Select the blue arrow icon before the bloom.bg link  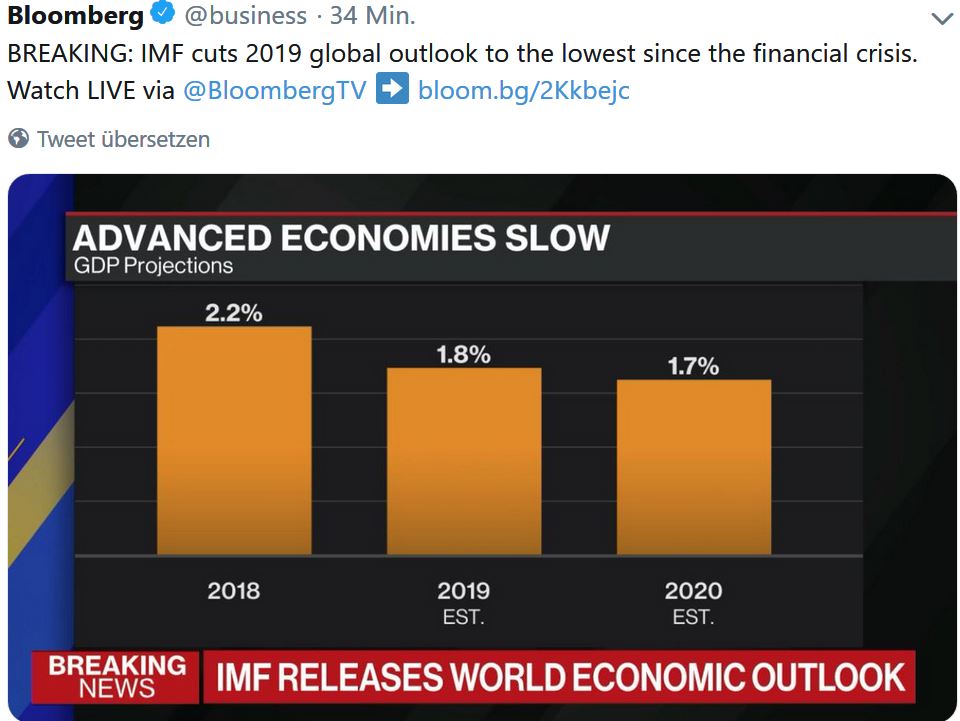393,90
